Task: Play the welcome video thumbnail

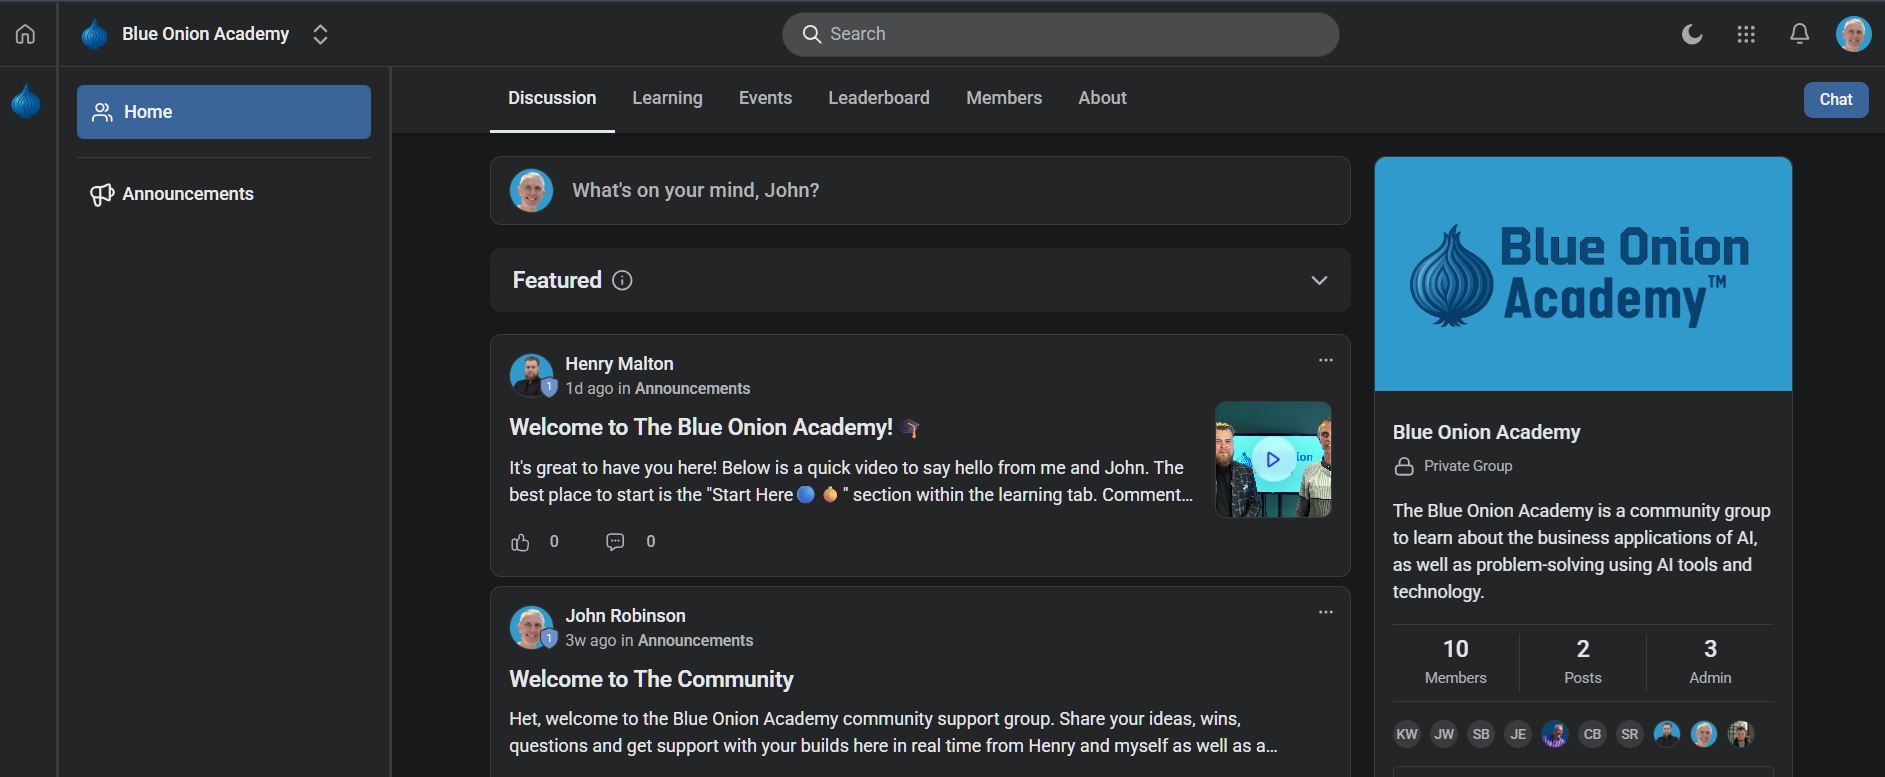Action: 1272,459
